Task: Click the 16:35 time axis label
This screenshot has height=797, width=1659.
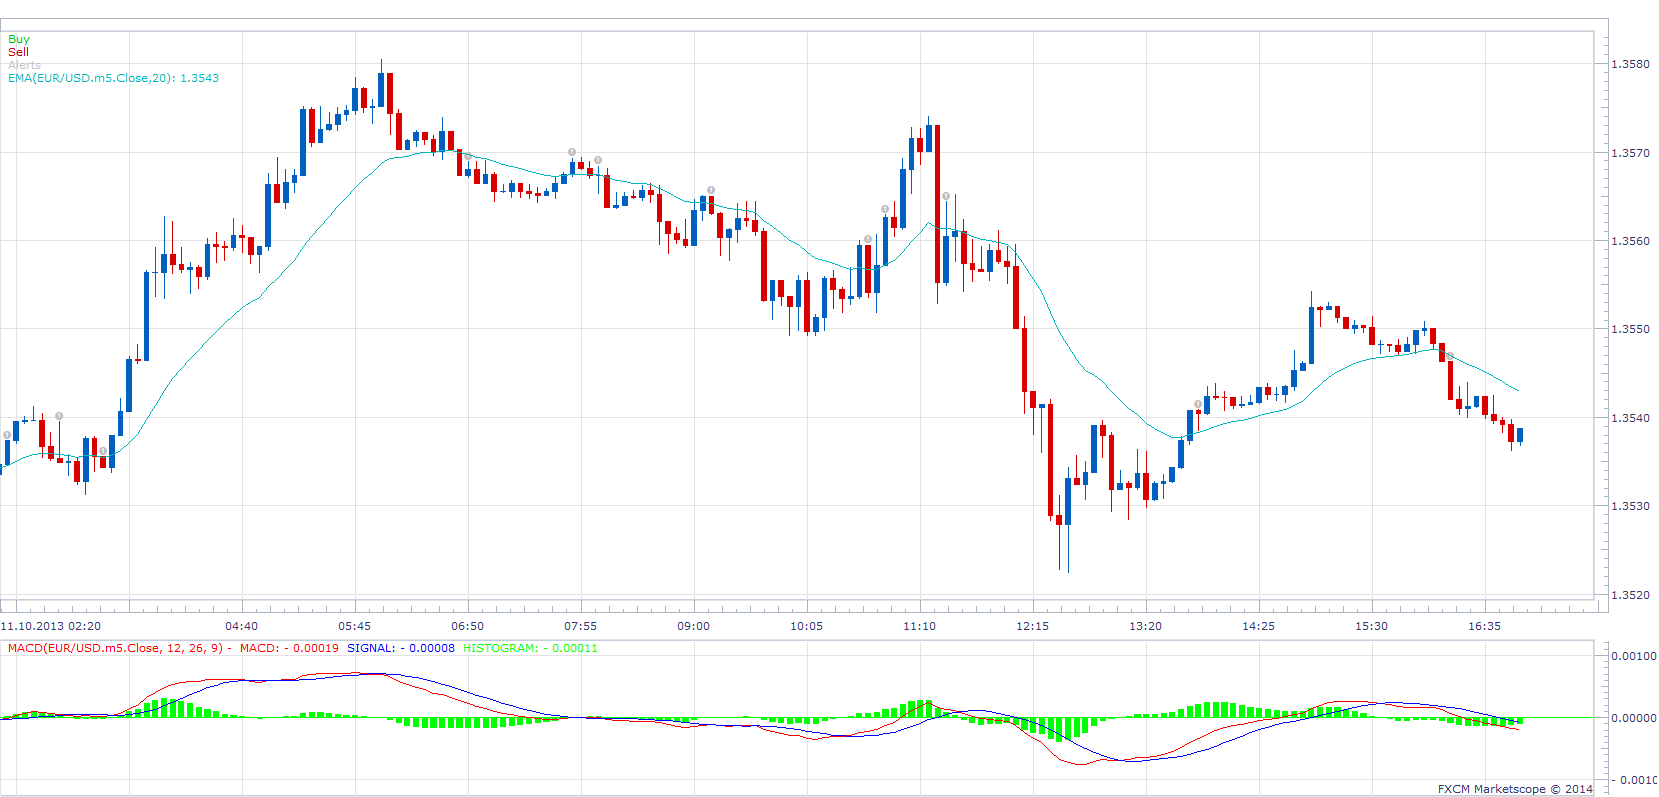Action: [x=1484, y=626]
